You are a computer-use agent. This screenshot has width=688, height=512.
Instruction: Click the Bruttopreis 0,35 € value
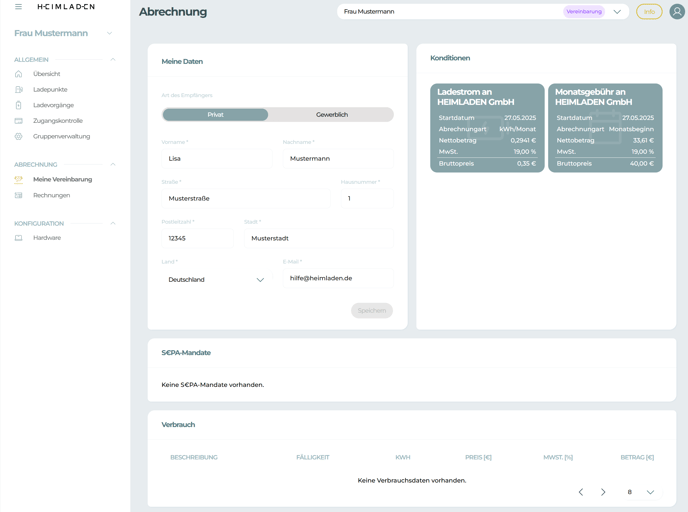click(x=526, y=164)
